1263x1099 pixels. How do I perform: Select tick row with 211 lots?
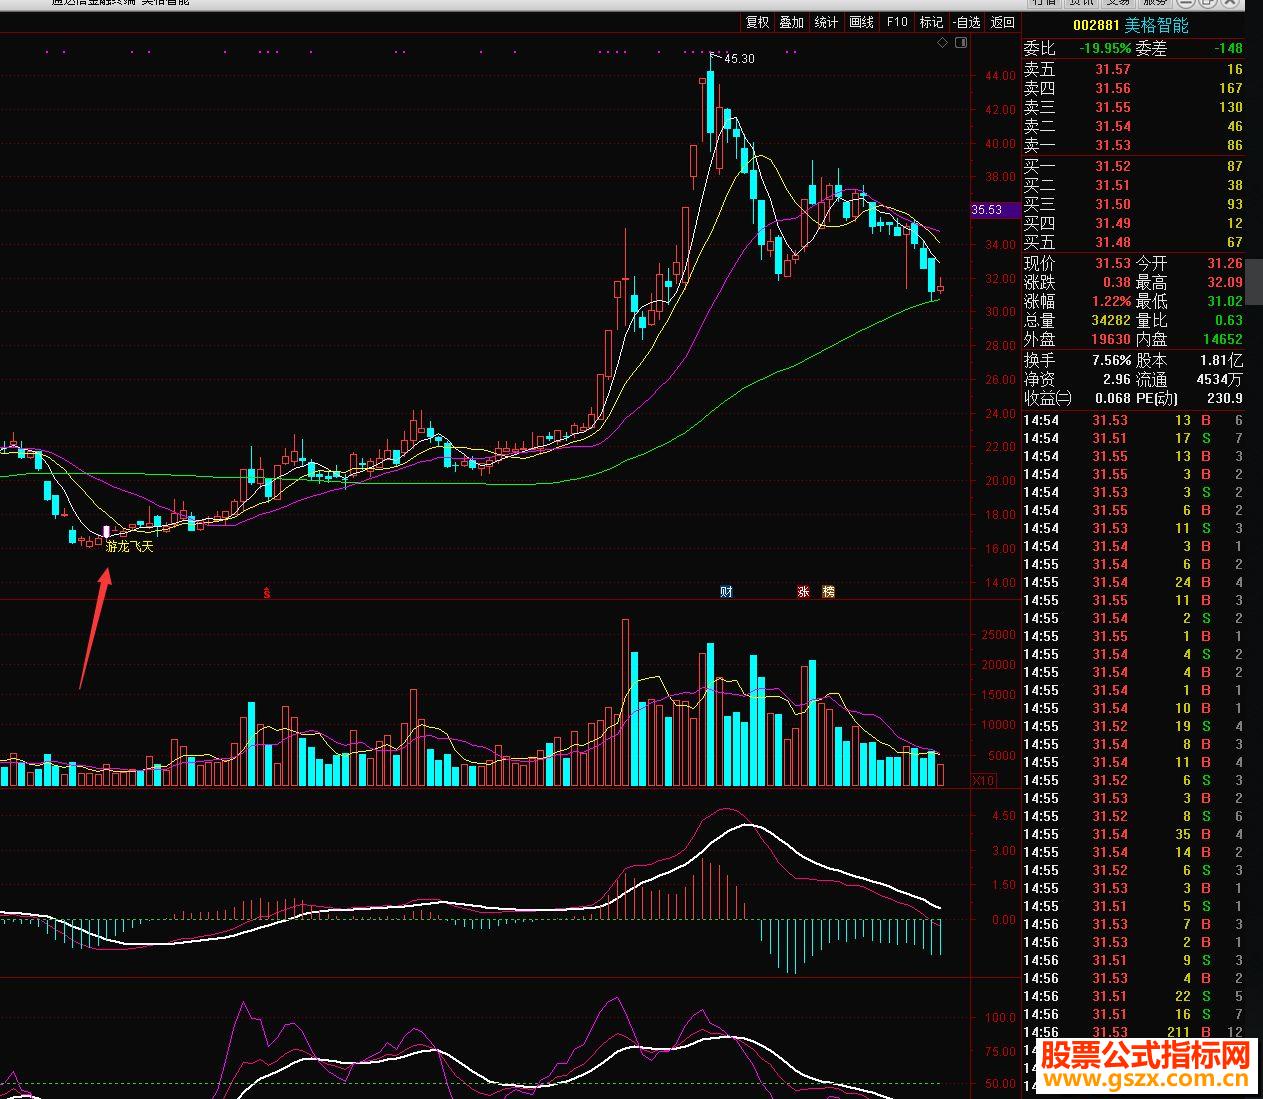tap(1132, 1032)
